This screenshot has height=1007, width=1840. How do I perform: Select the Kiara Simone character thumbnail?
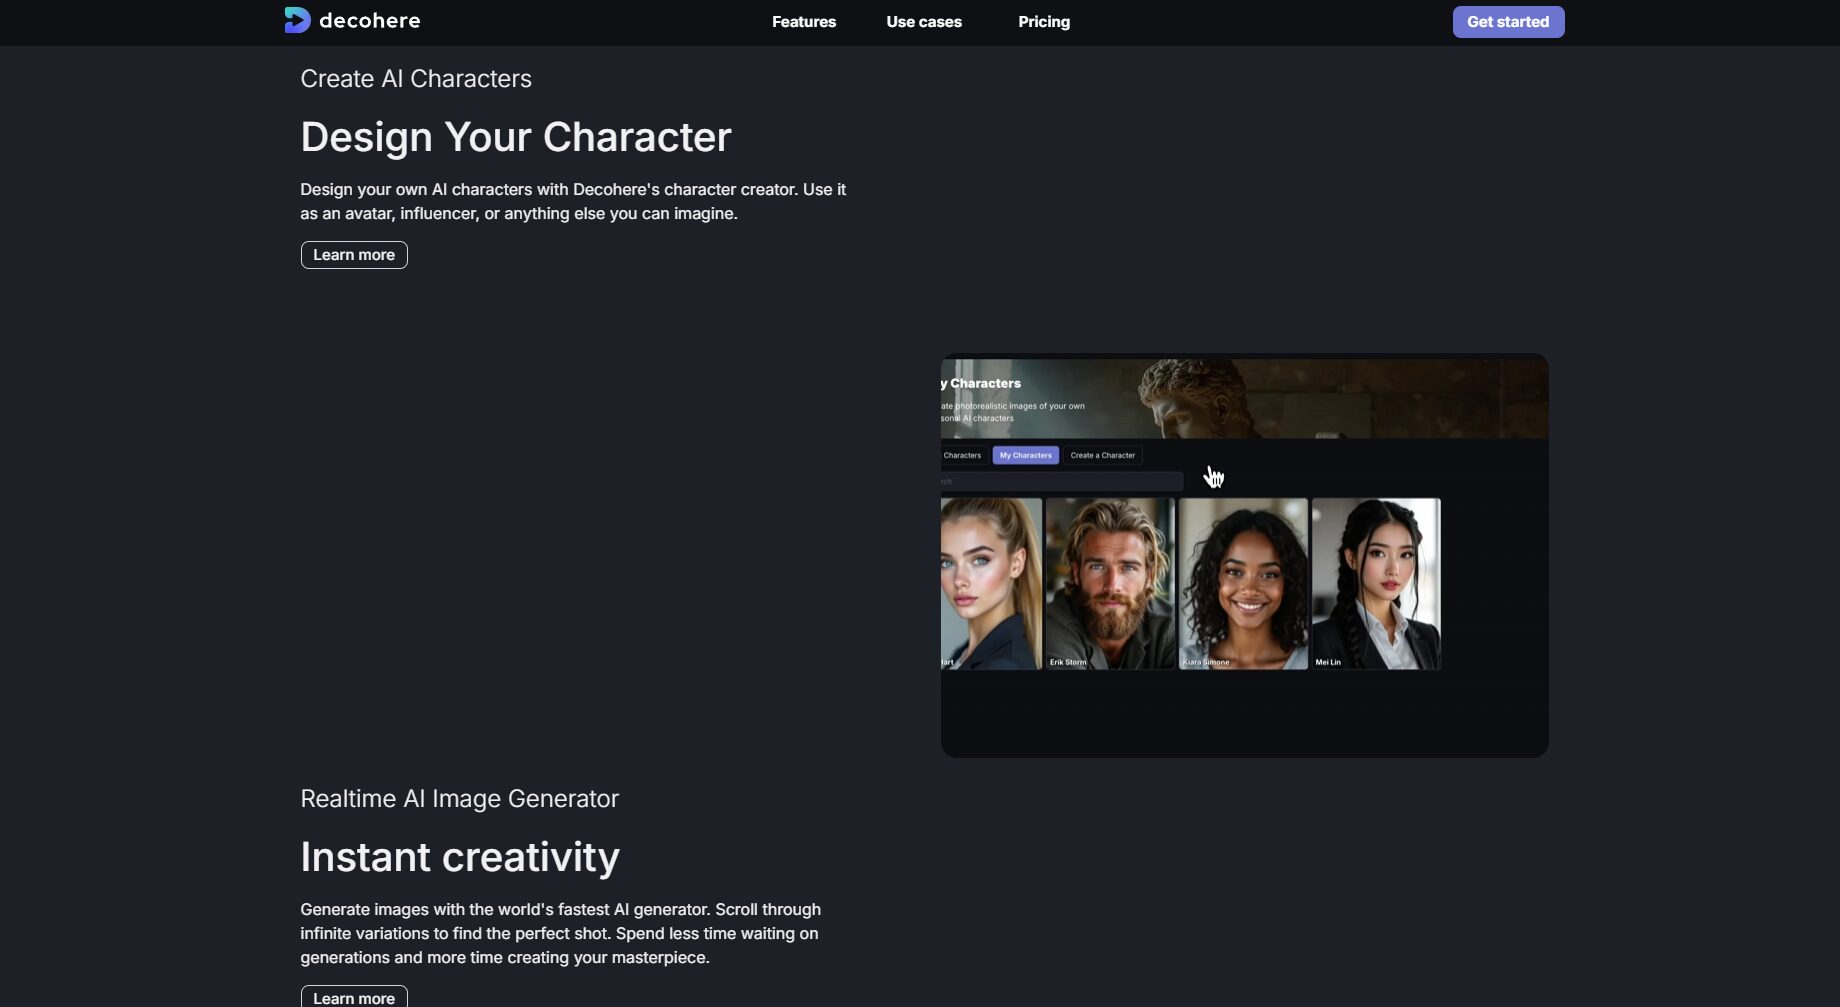pyautogui.click(x=1243, y=584)
